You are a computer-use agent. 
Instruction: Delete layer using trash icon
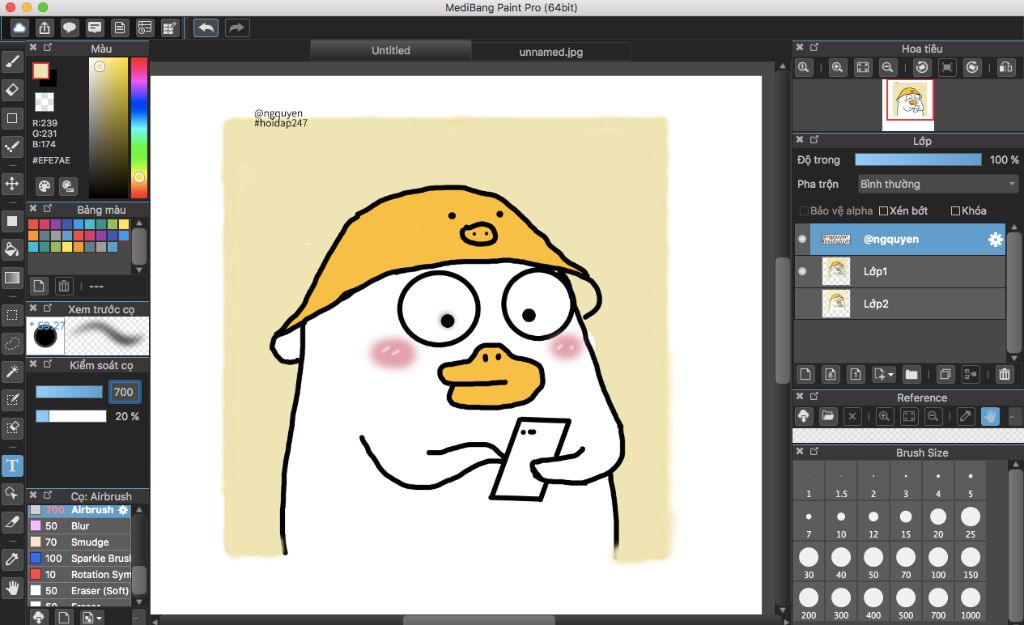(1004, 374)
